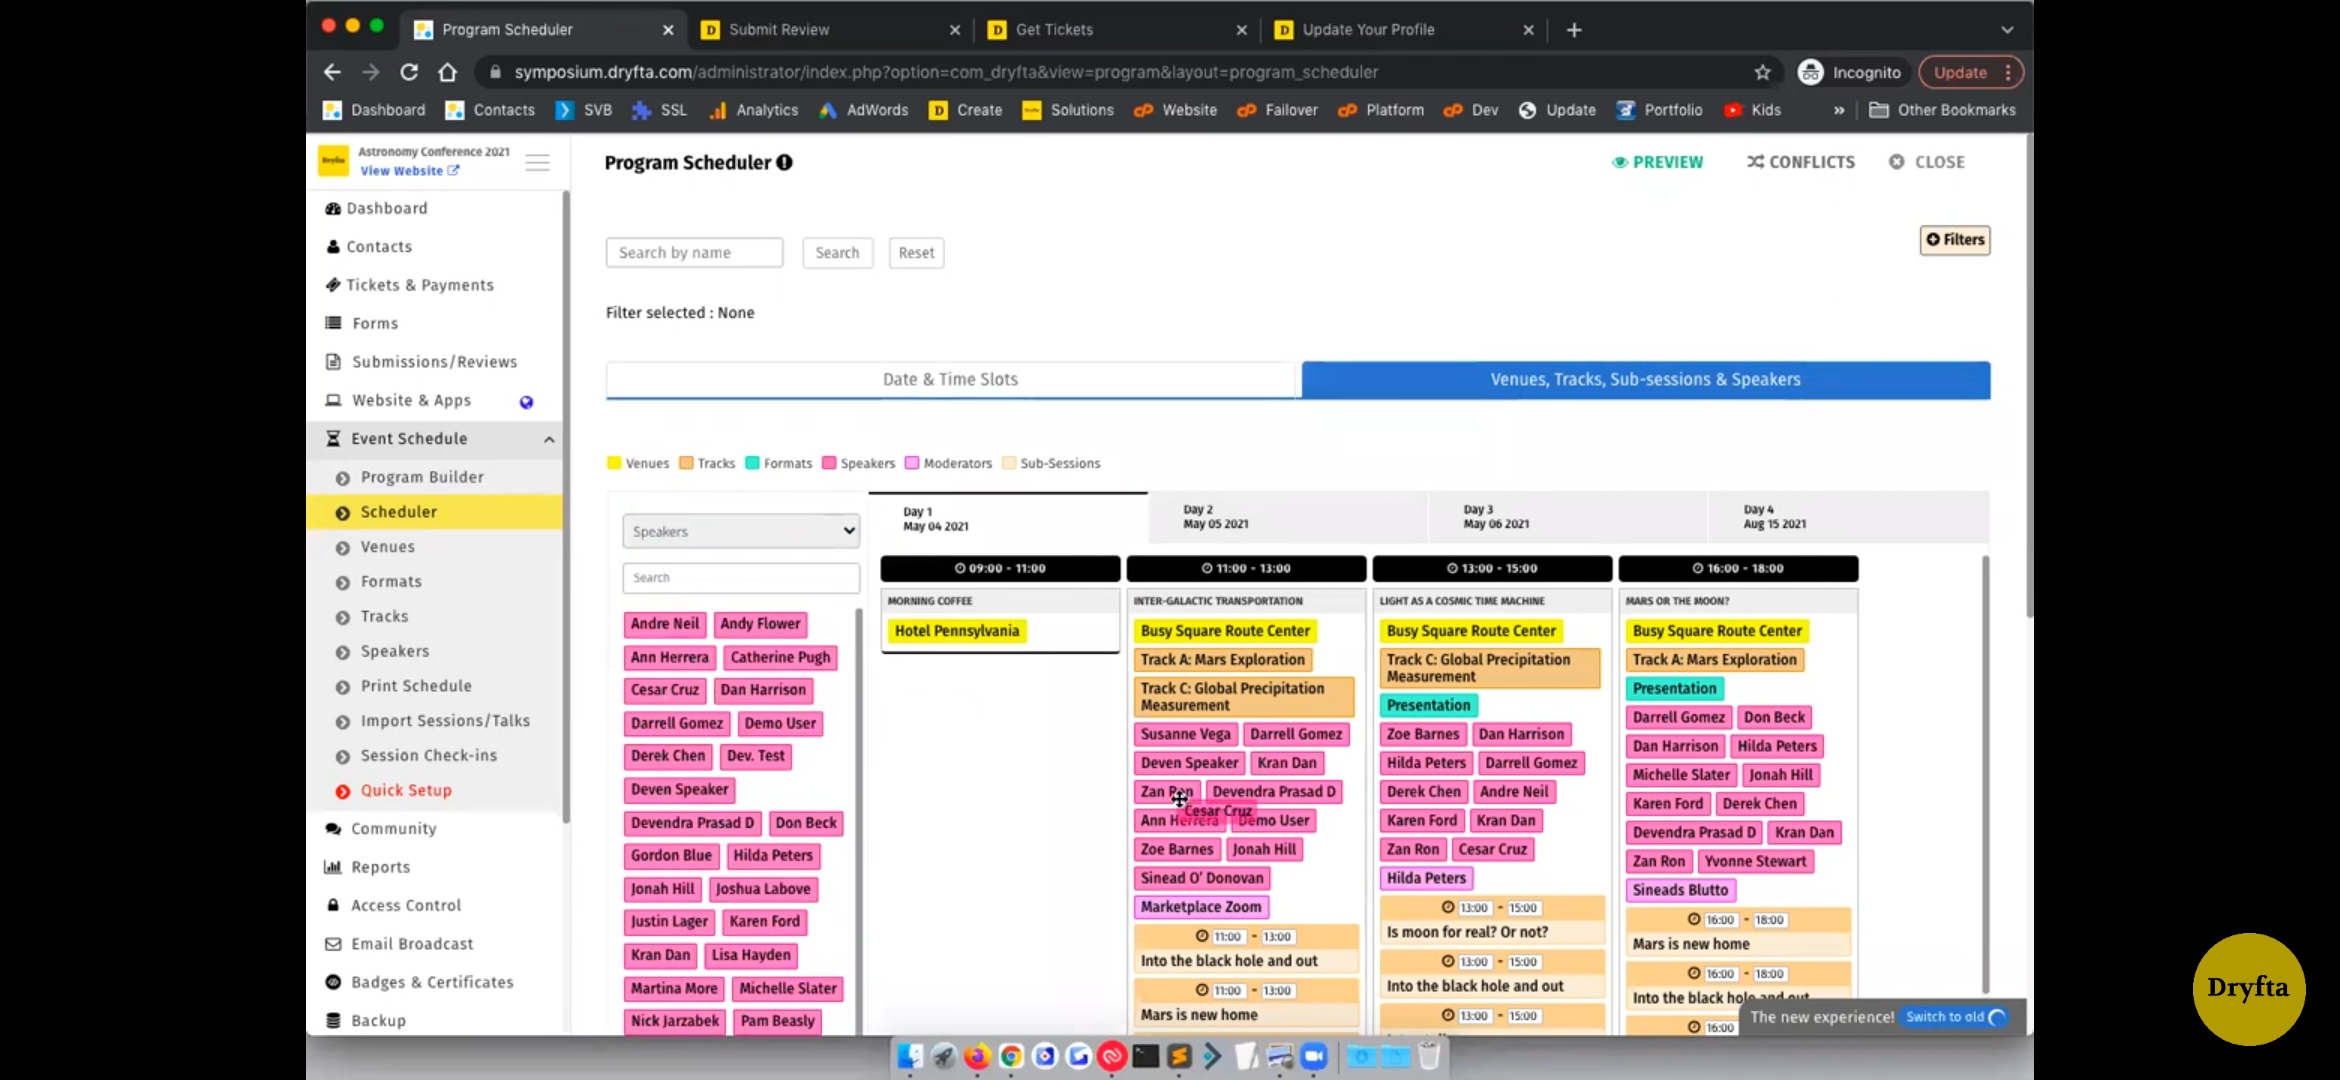Viewport: 2340px width, 1080px height.
Task: Click the Backup database icon
Action: tap(333, 1020)
